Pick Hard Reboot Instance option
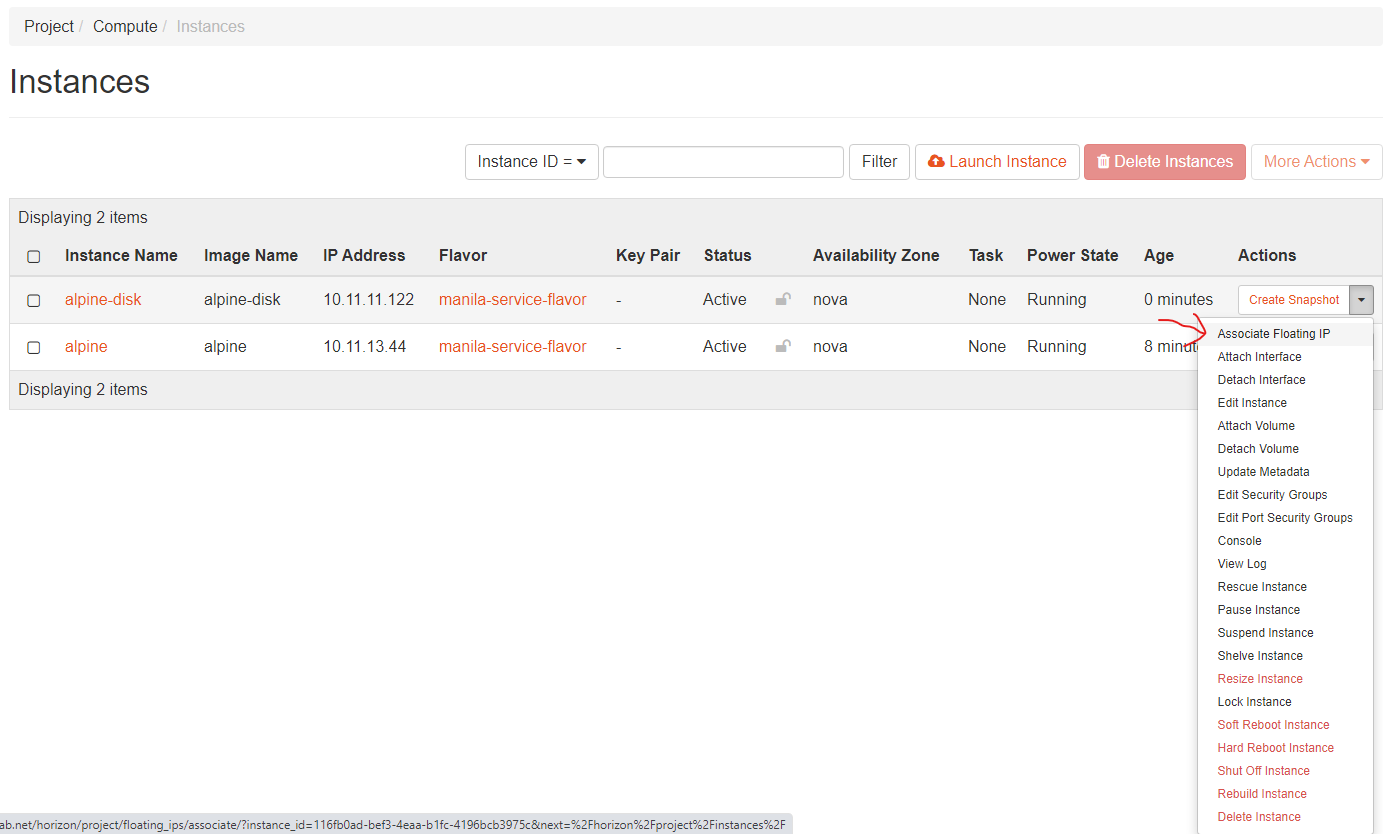This screenshot has height=834, width=1383. click(1275, 748)
